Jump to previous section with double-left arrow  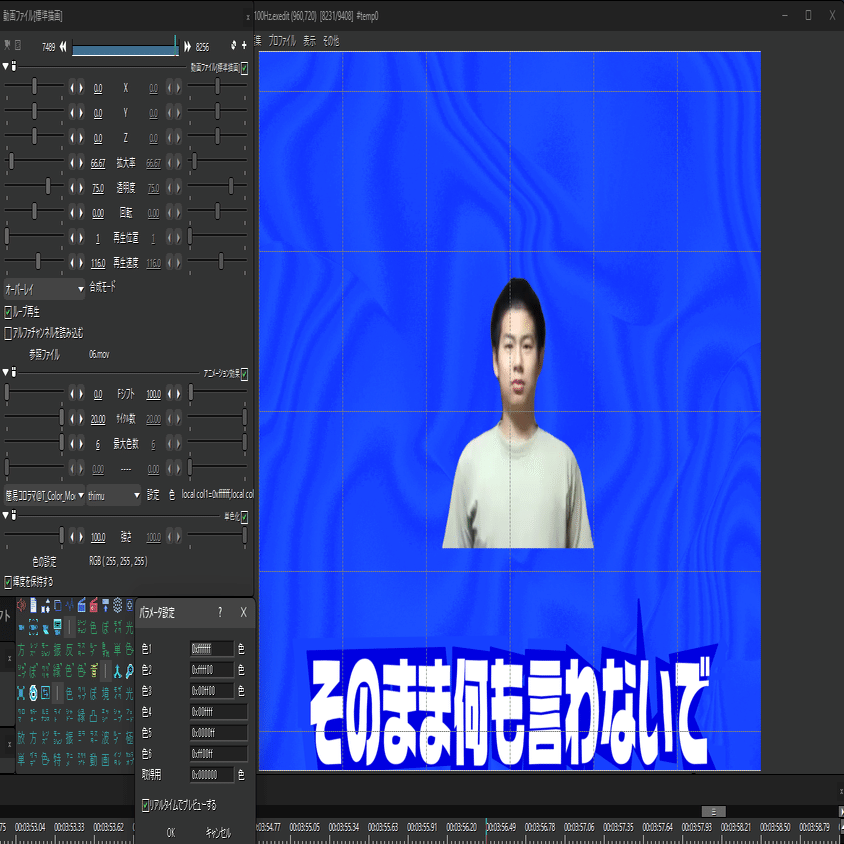click(x=63, y=47)
